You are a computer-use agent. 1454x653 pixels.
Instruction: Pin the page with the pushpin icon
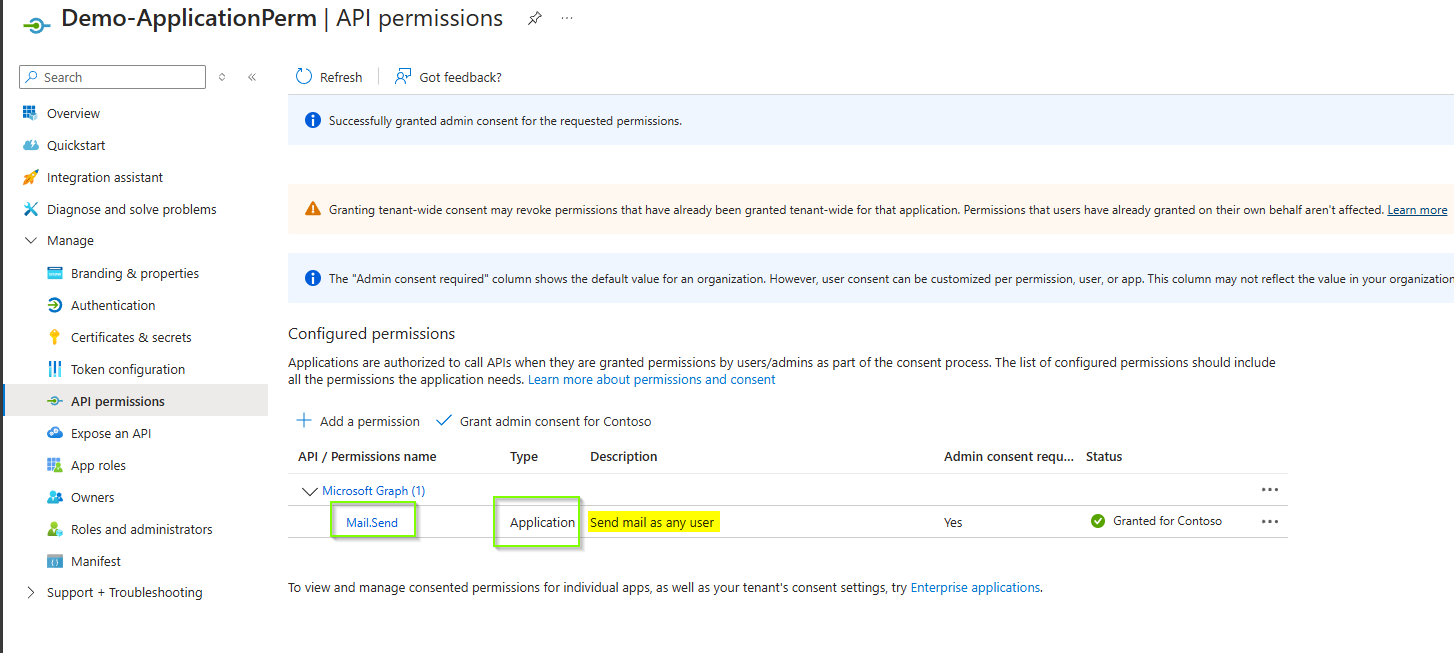coord(535,18)
